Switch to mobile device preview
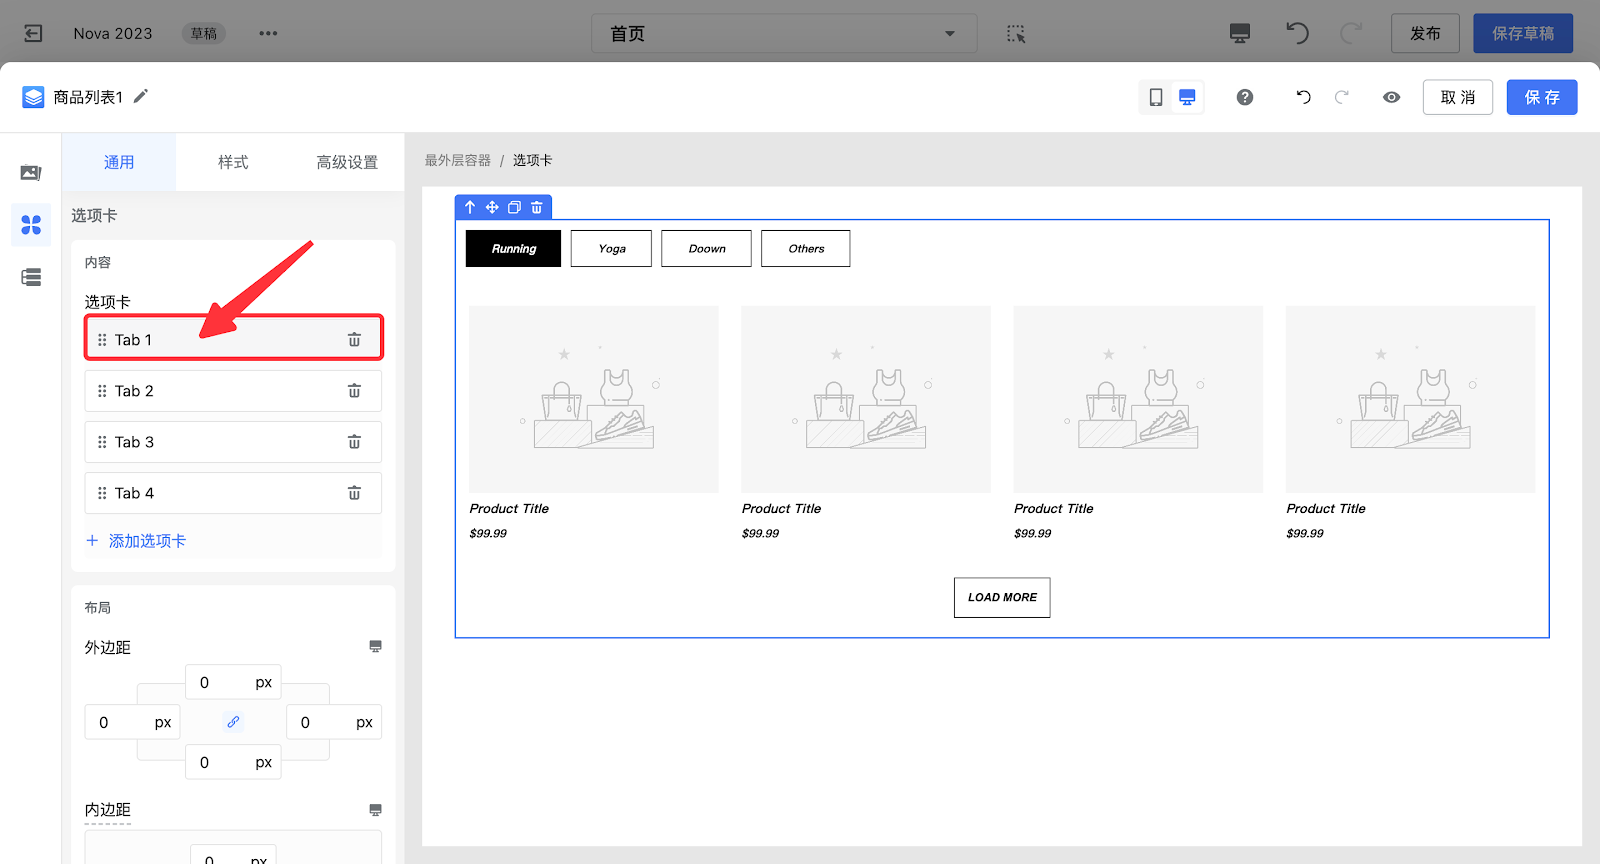This screenshot has width=1600, height=864. [x=1156, y=97]
